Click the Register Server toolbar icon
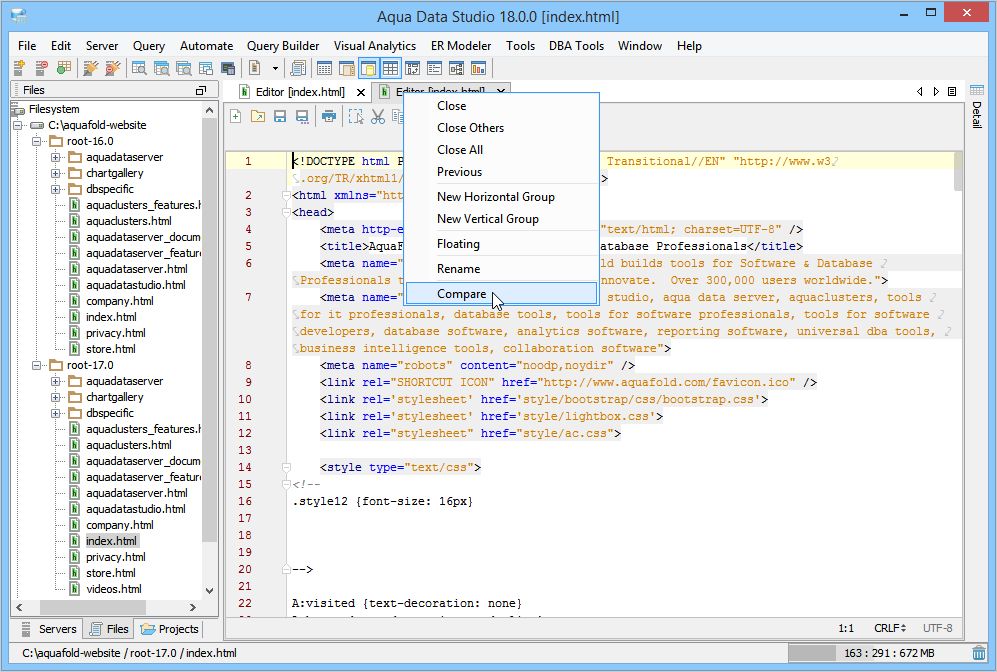 tap(19, 68)
